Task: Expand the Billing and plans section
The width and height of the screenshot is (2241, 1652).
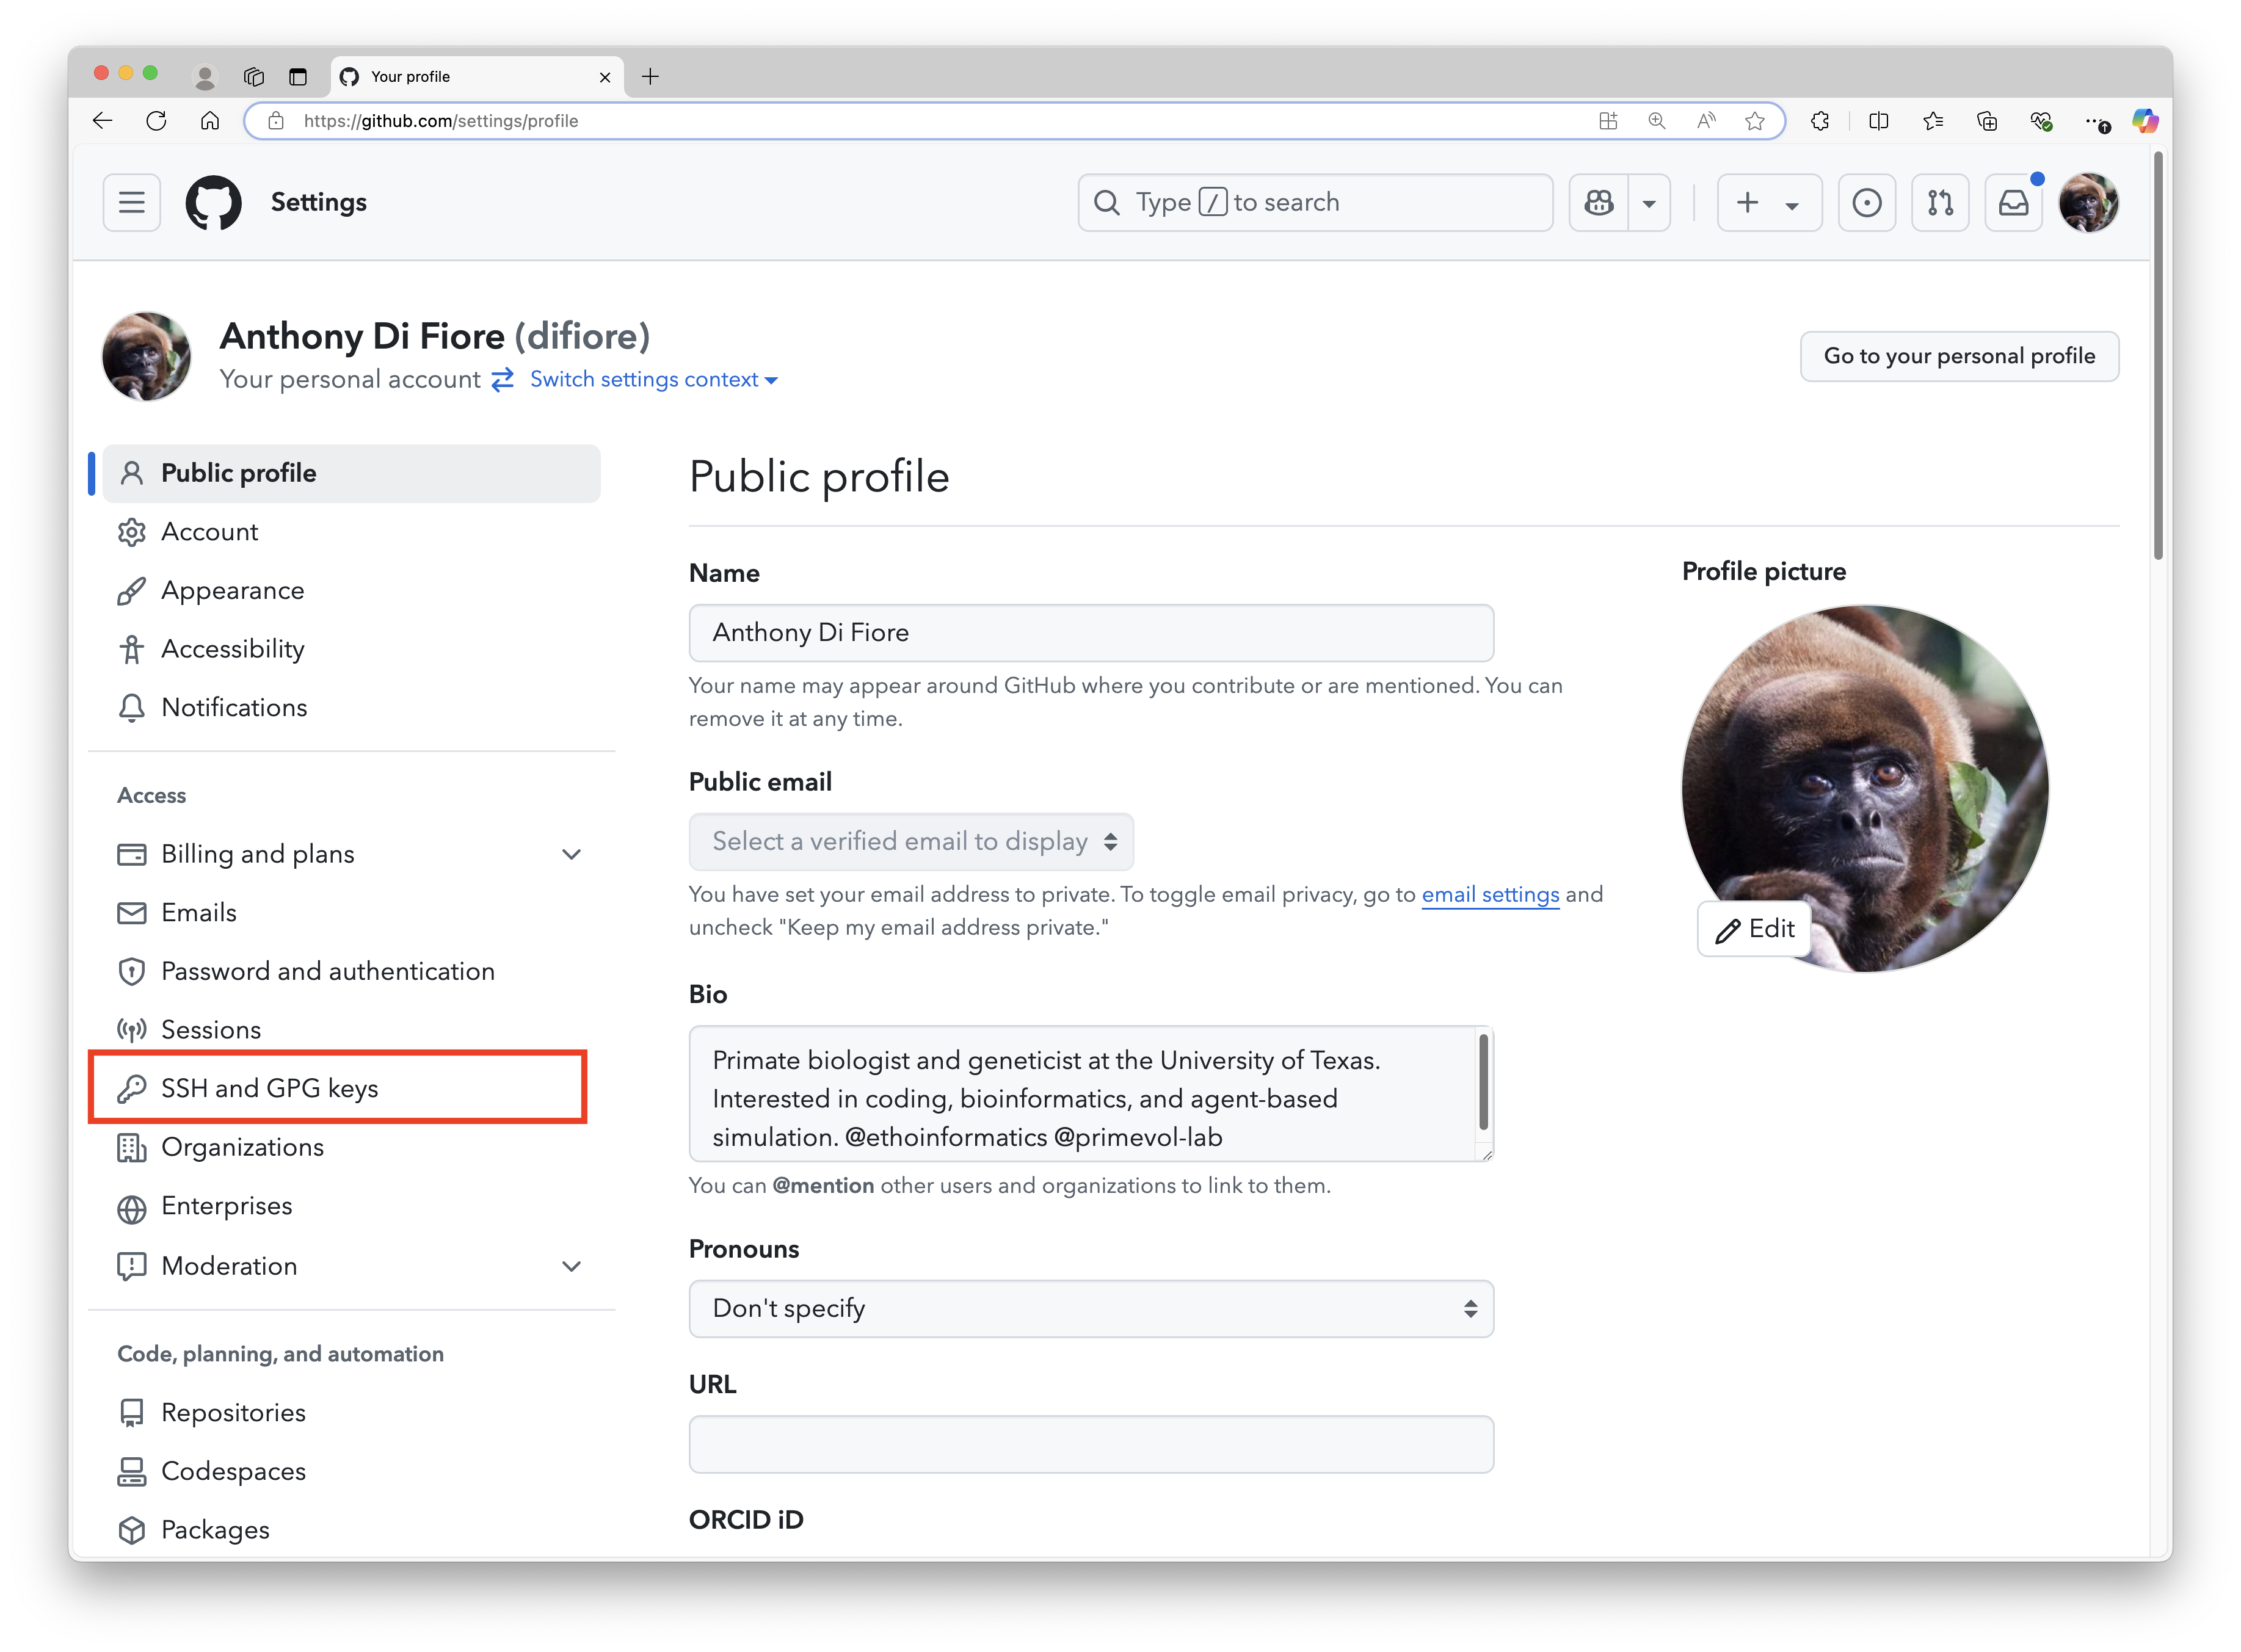Action: tap(571, 854)
